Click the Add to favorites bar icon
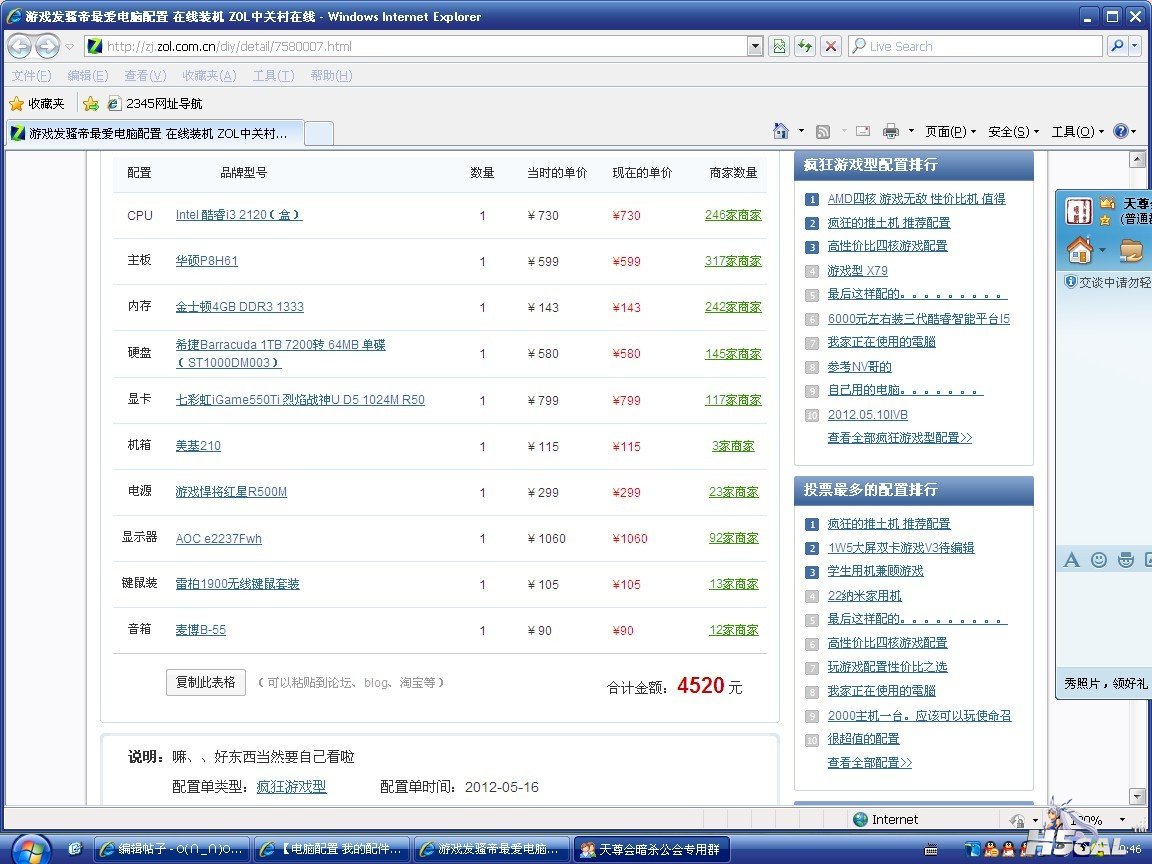The width and height of the screenshot is (1152, 864). click(x=90, y=104)
